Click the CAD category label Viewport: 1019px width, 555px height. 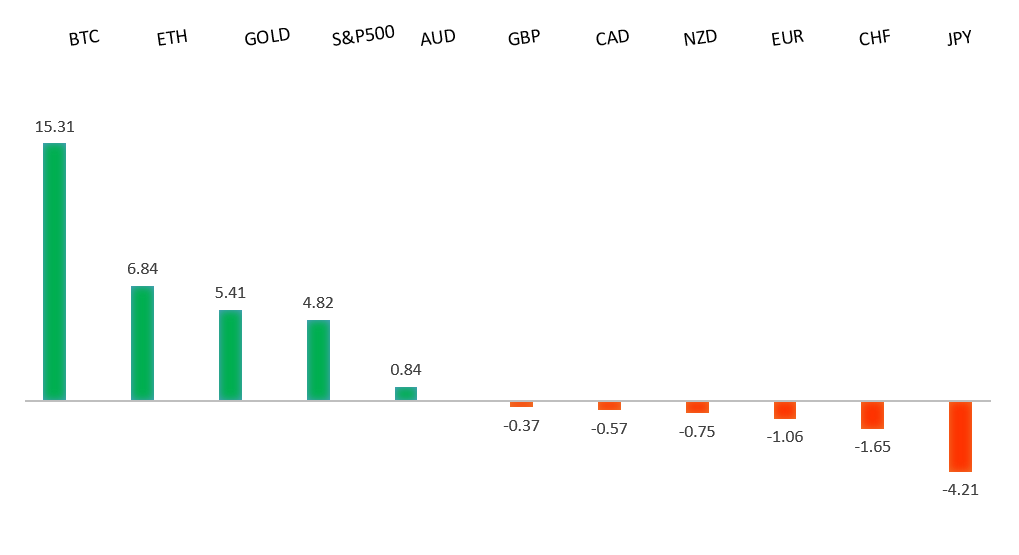(x=612, y=39)
